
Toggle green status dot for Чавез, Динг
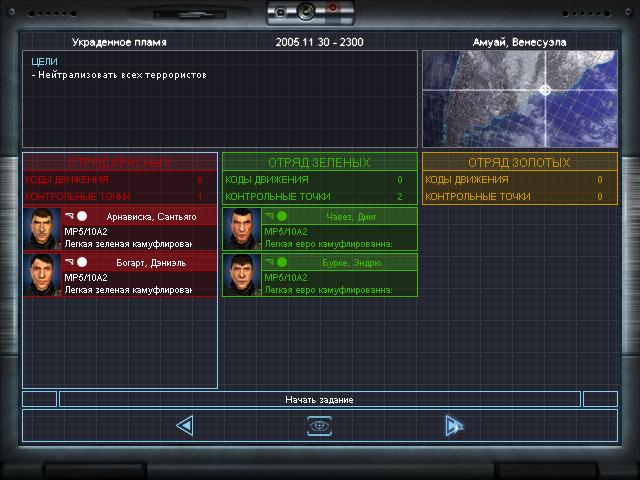pyautogui.click(x=282, y=216)
